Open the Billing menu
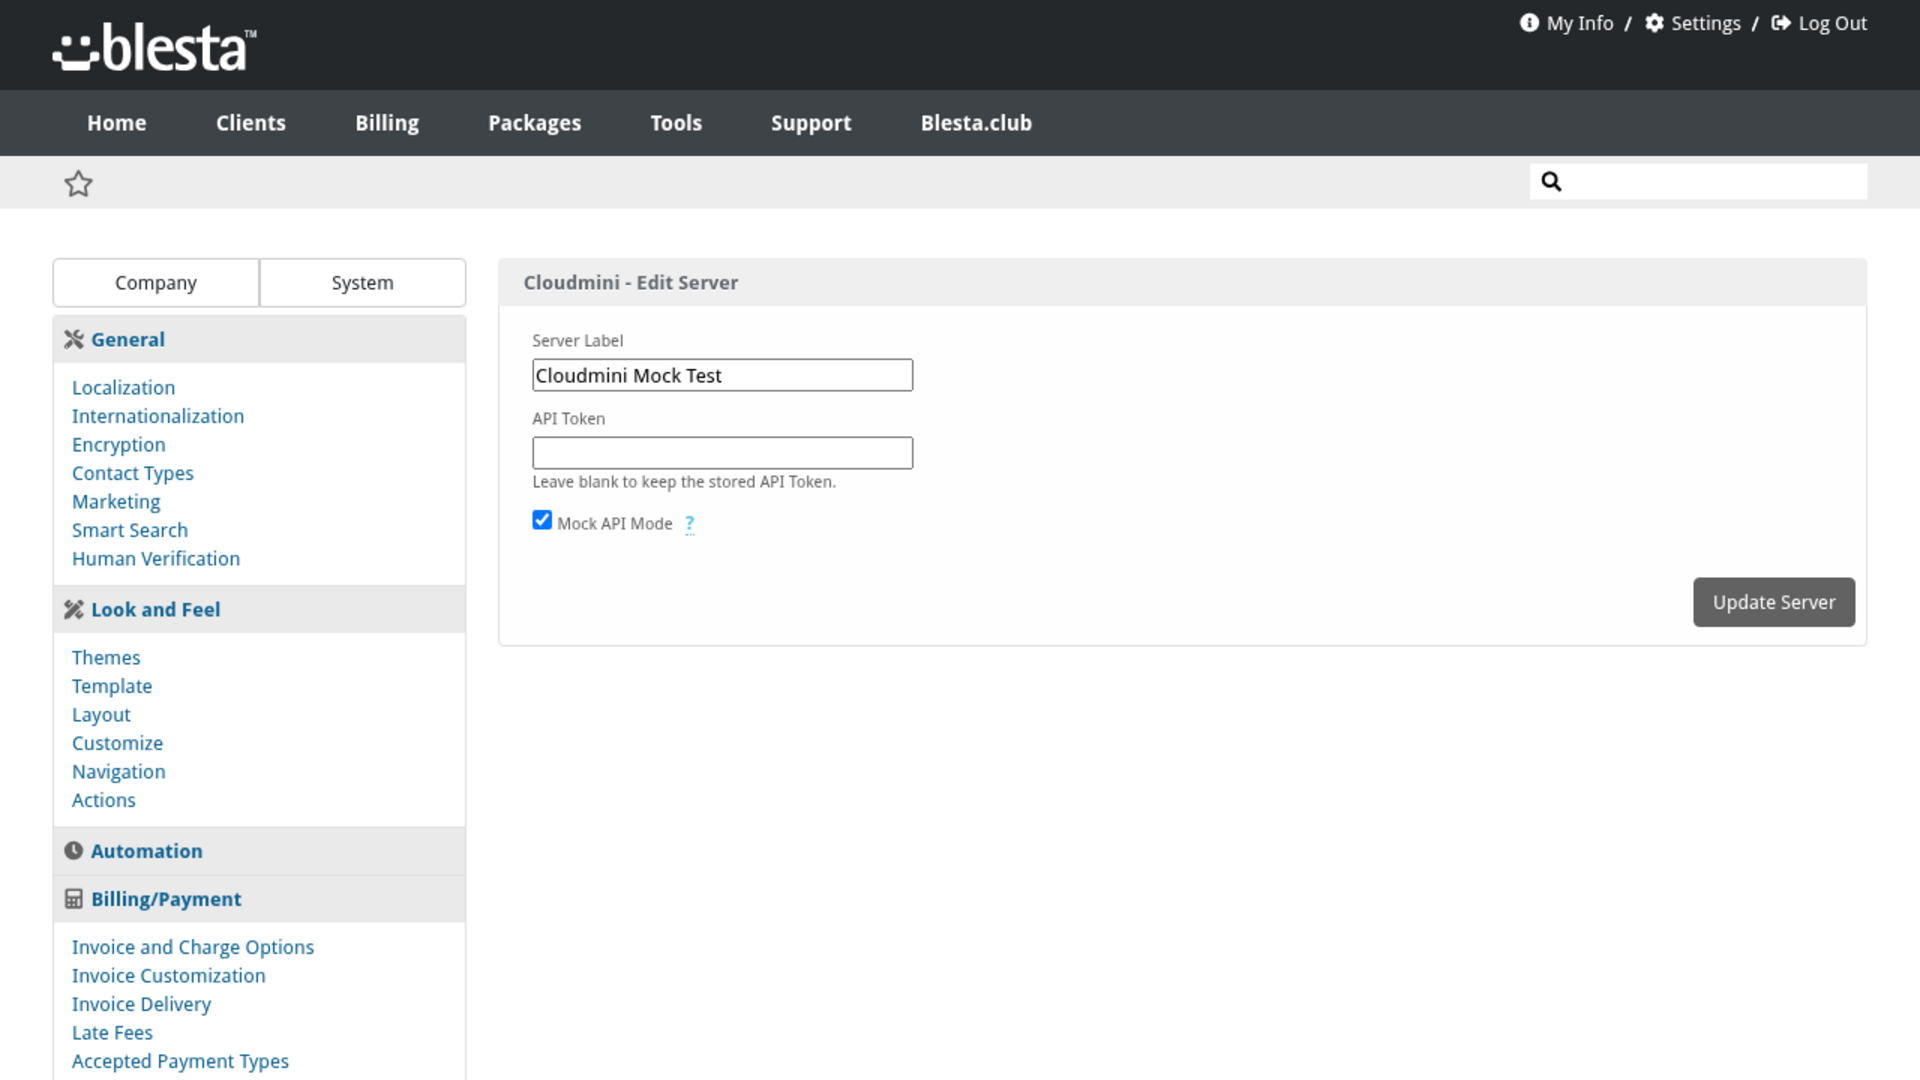 [387, 123]
